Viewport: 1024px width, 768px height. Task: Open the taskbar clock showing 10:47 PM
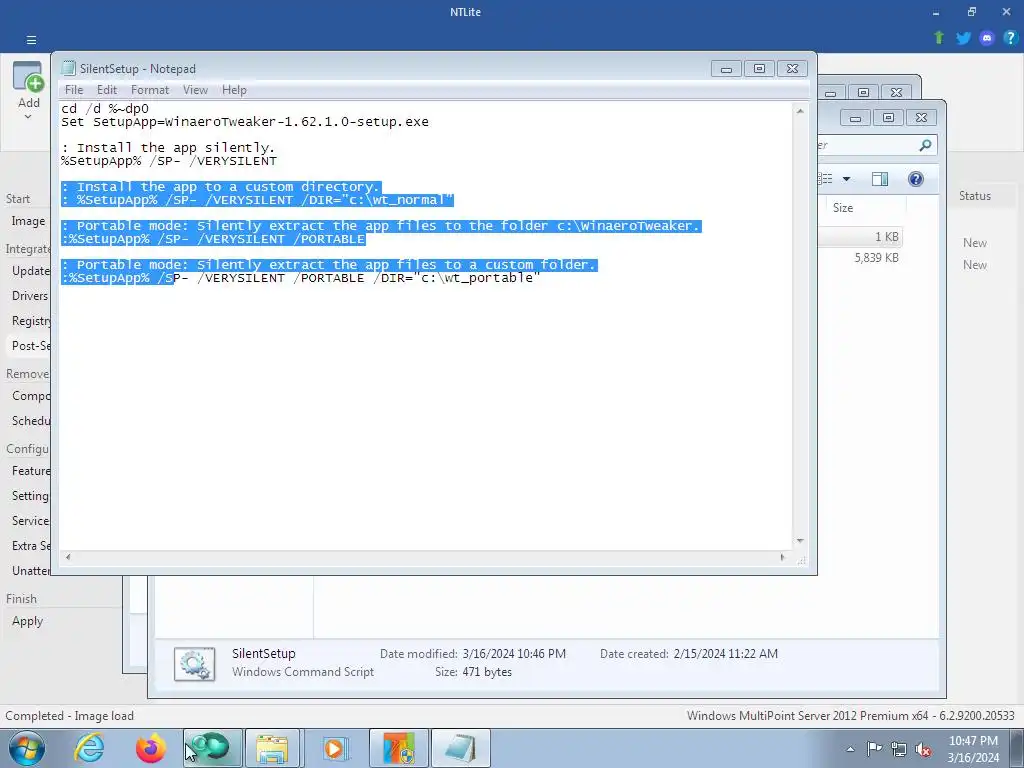point(973,749)
